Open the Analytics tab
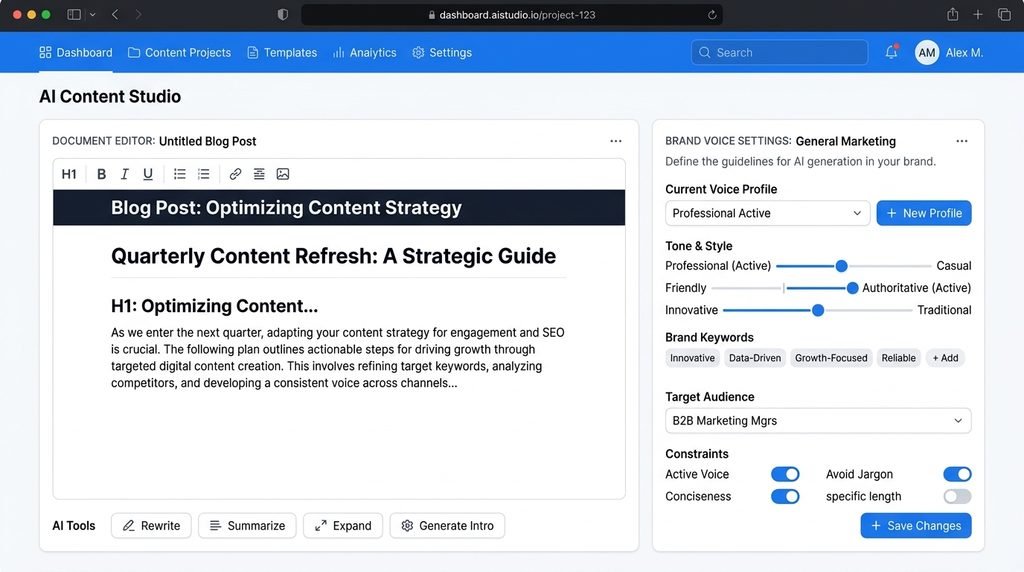Image resolution: width=1024 pixels, height=572 pixels. coord(364,52)
